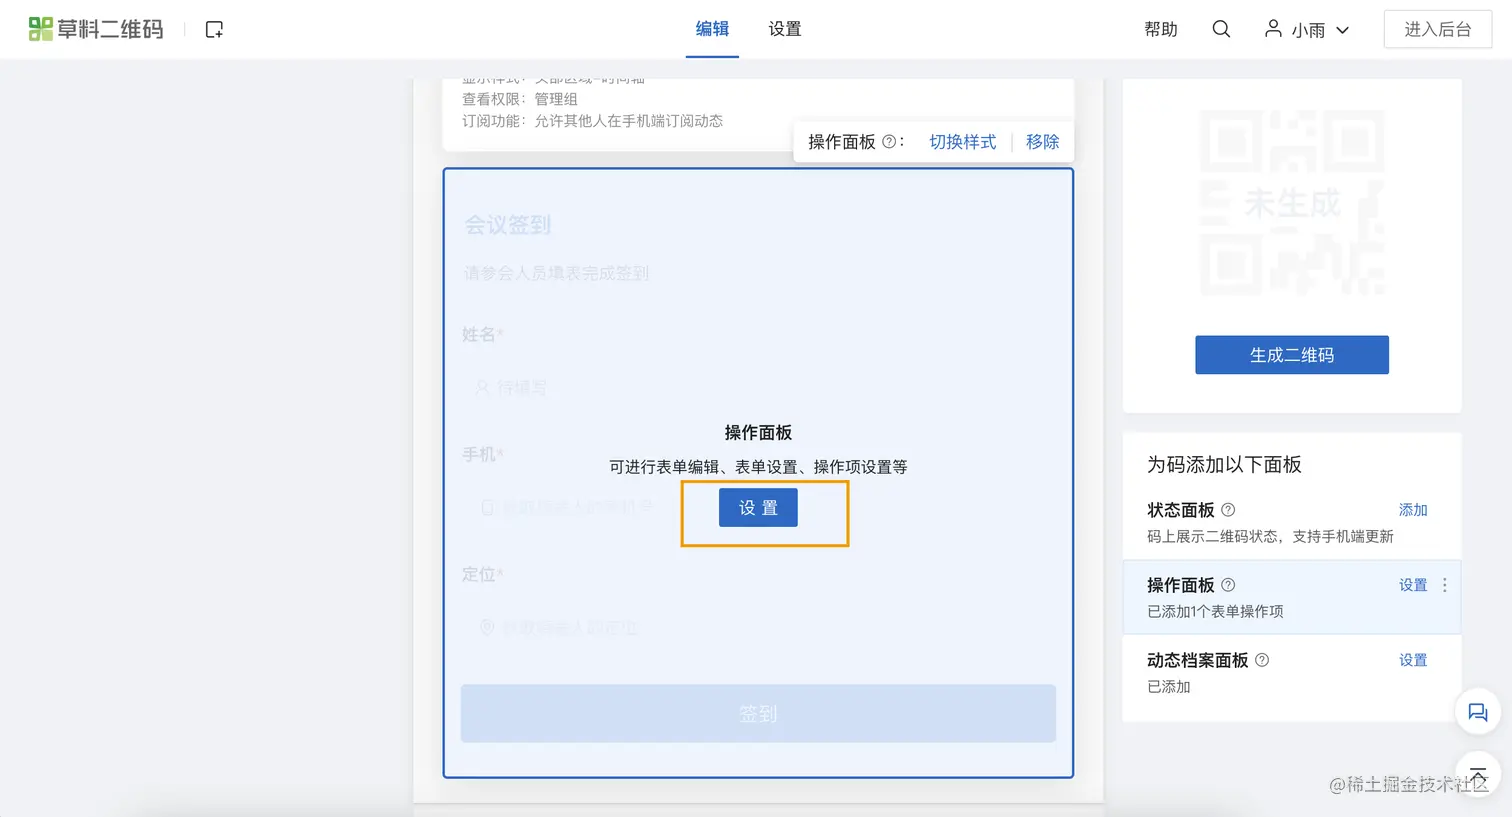Viewport: 1512px width, 817px height.
Task: Click the 姓名 input field
Action: coord(758,387)
